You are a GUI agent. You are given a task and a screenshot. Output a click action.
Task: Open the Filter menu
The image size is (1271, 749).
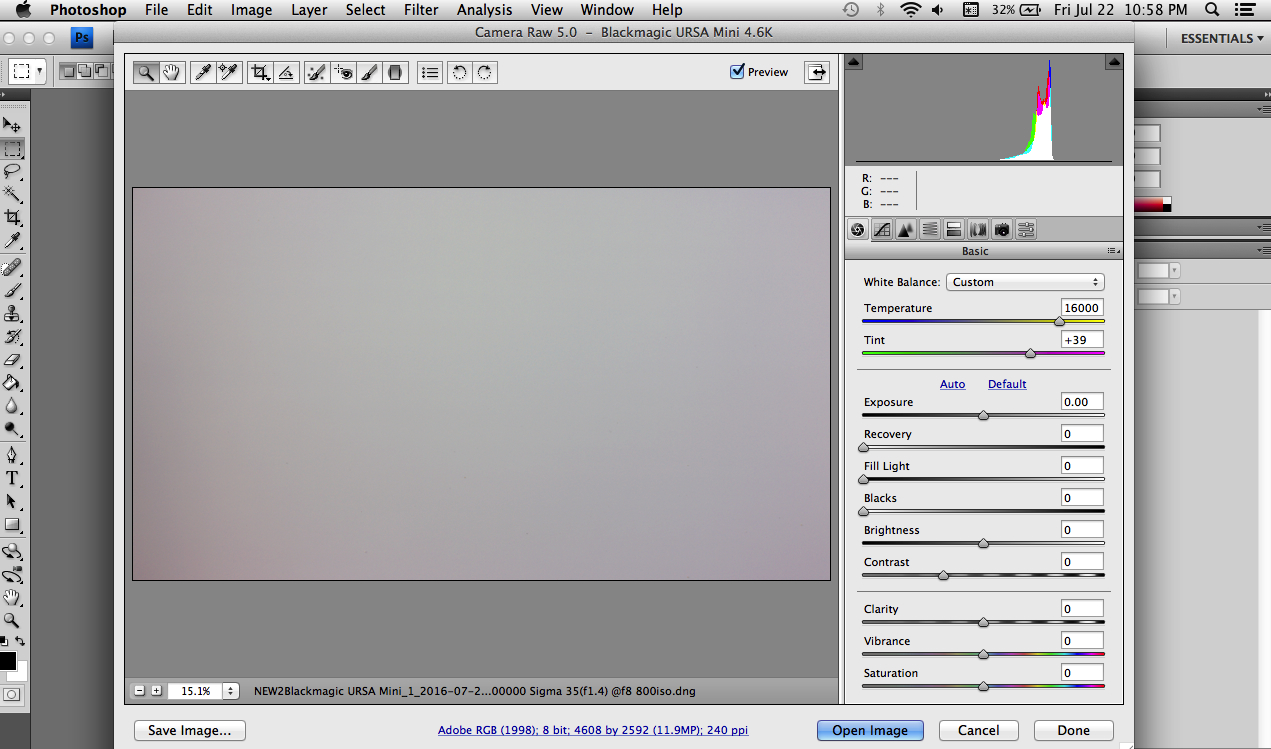[421, 10]
